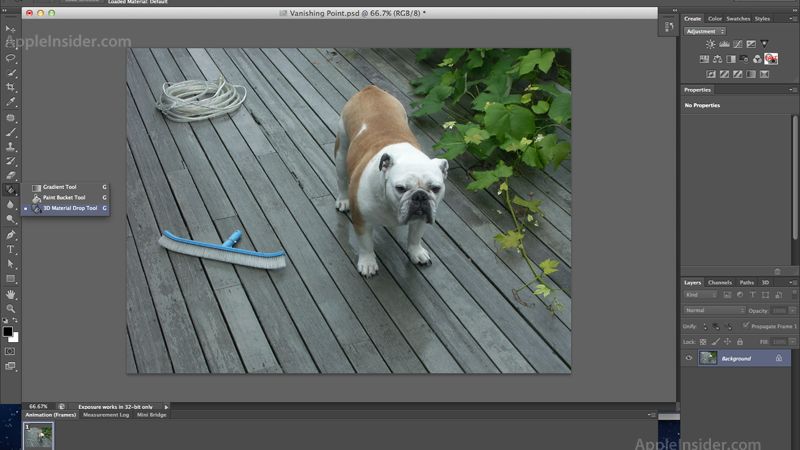Select the Move tool in the toolbar
Screen dimensions: 800x450
click(x=10, y=29)
